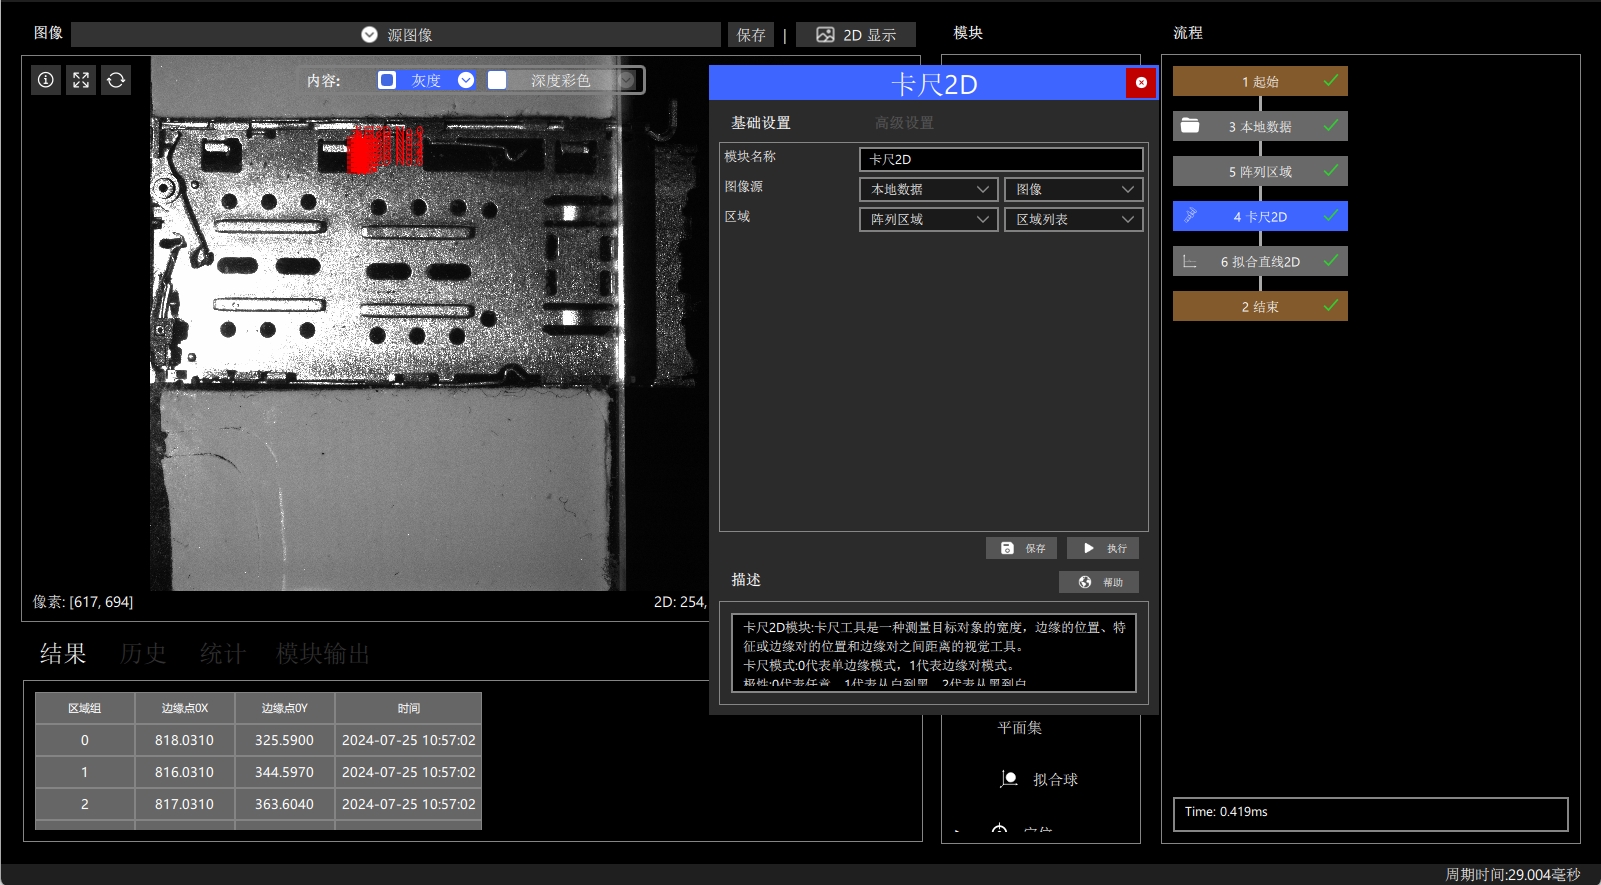Screen dimensions: 1601x885
Task: Click cell value 816.0310
Action: click(184, 772)
